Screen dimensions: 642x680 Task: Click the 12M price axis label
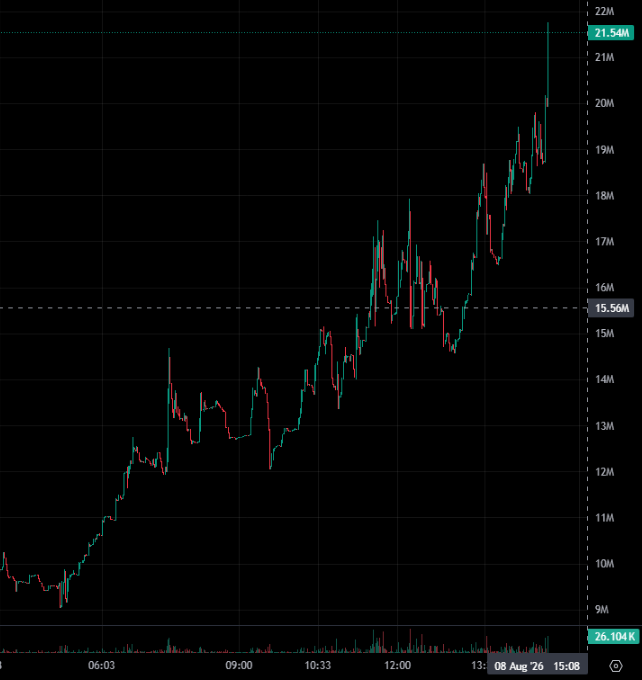[604, 472]
